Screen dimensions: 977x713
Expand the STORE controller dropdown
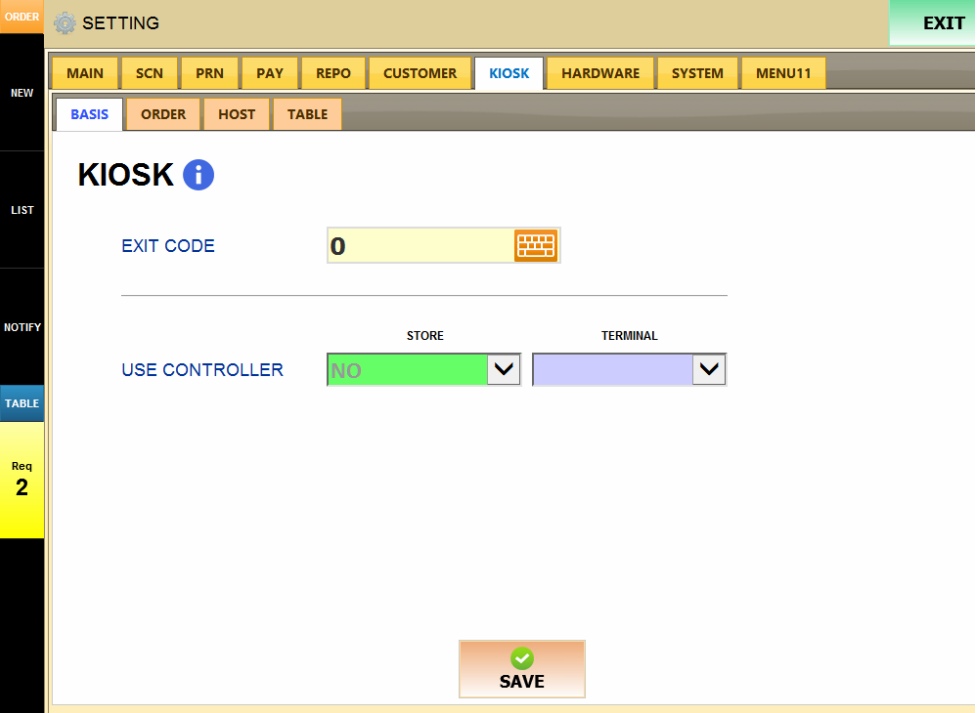503,370
